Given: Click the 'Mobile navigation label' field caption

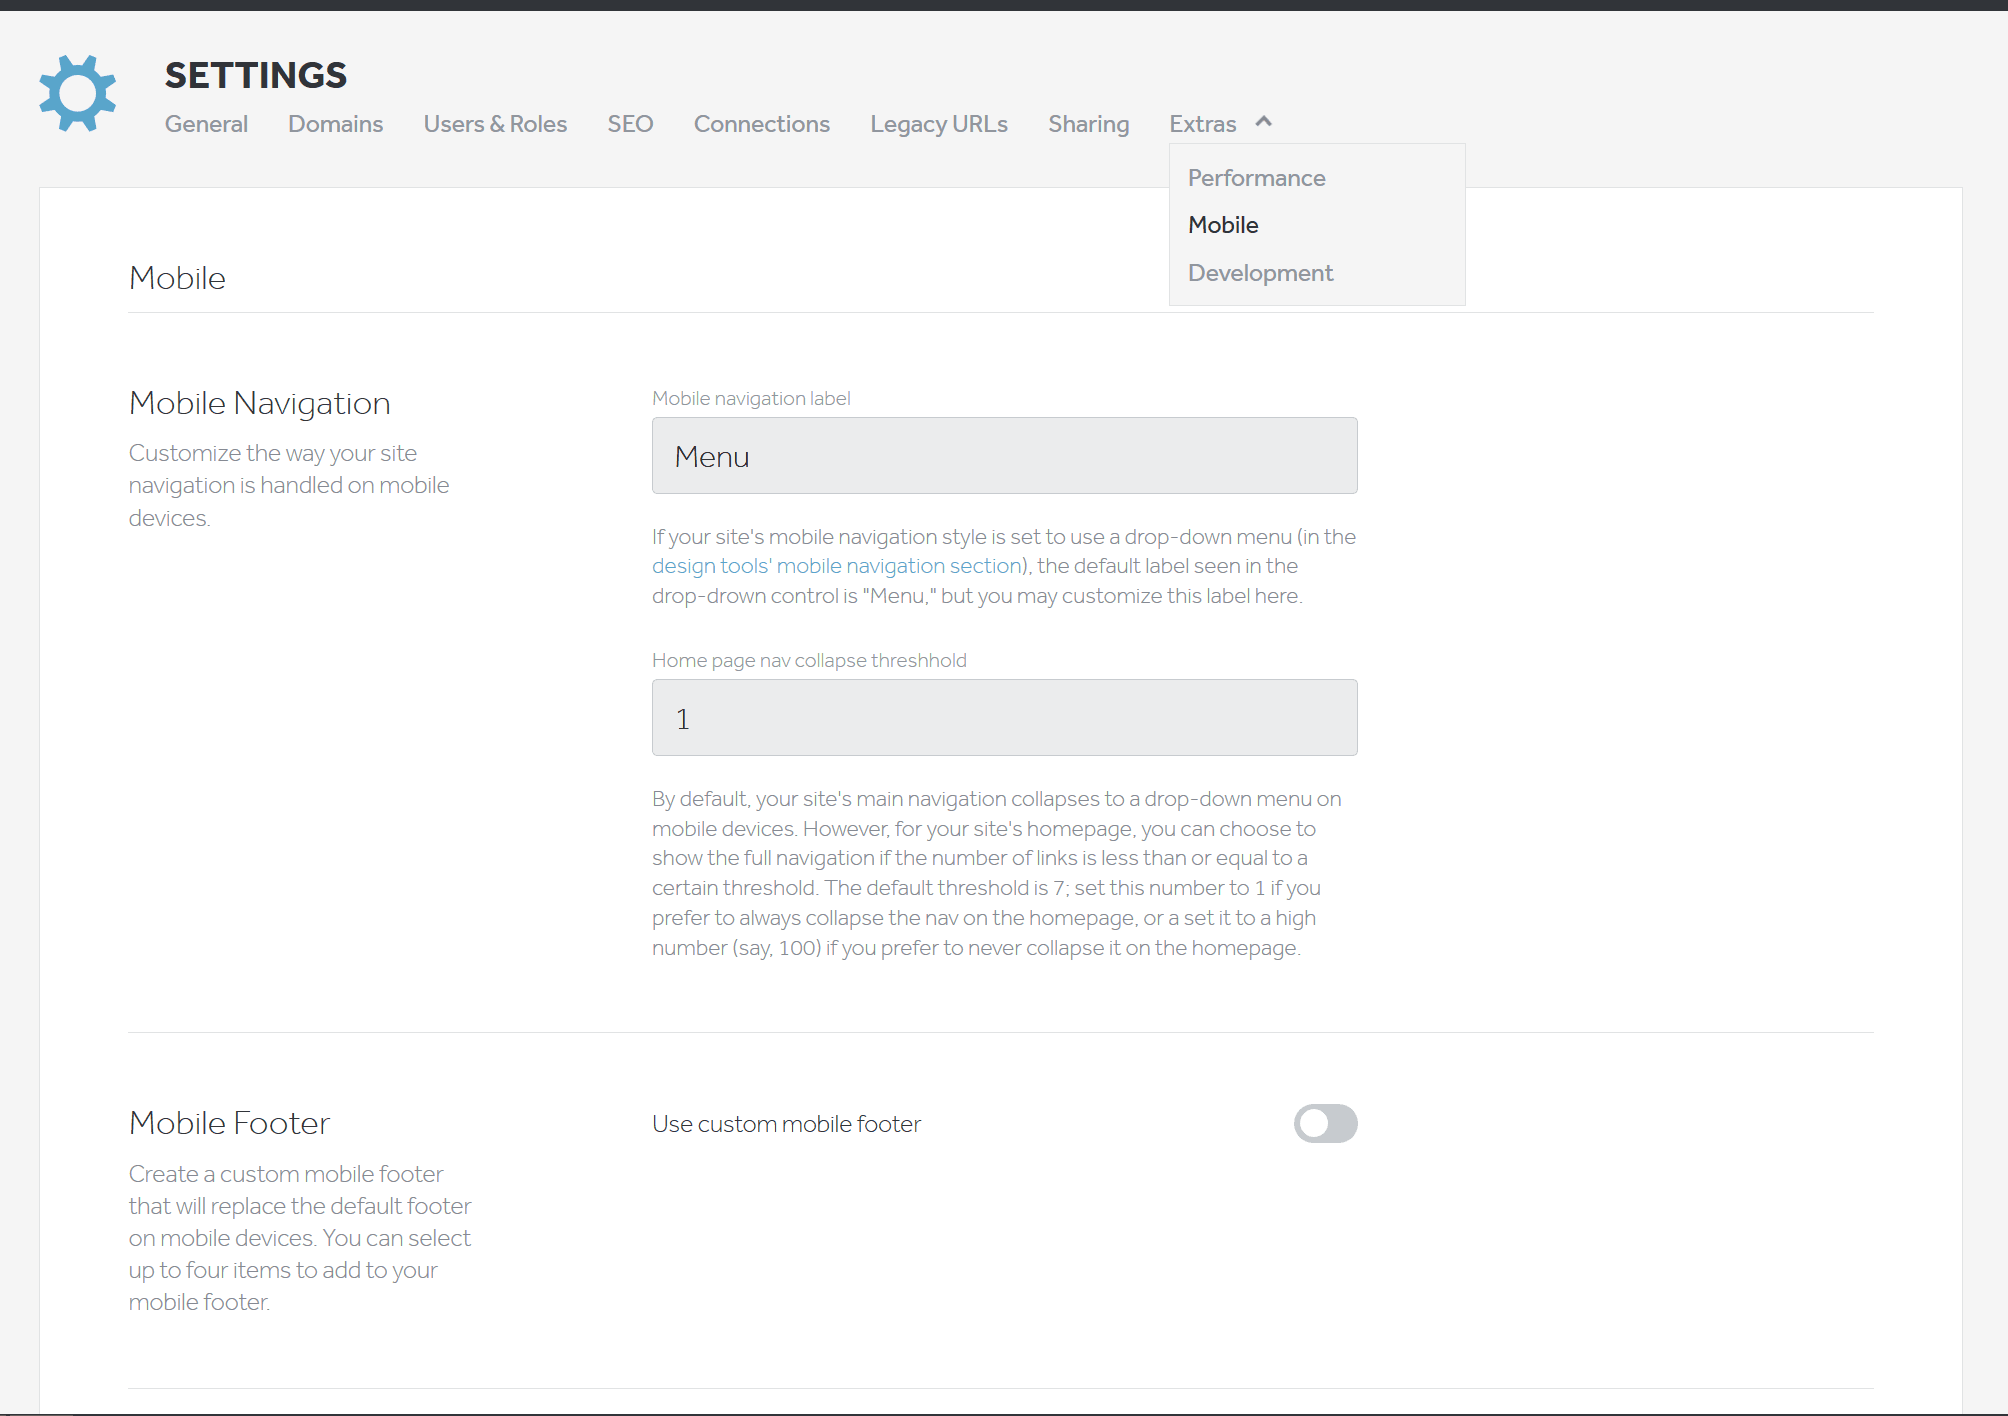Looking at the screenshot, I should click(x=751, y=398).
